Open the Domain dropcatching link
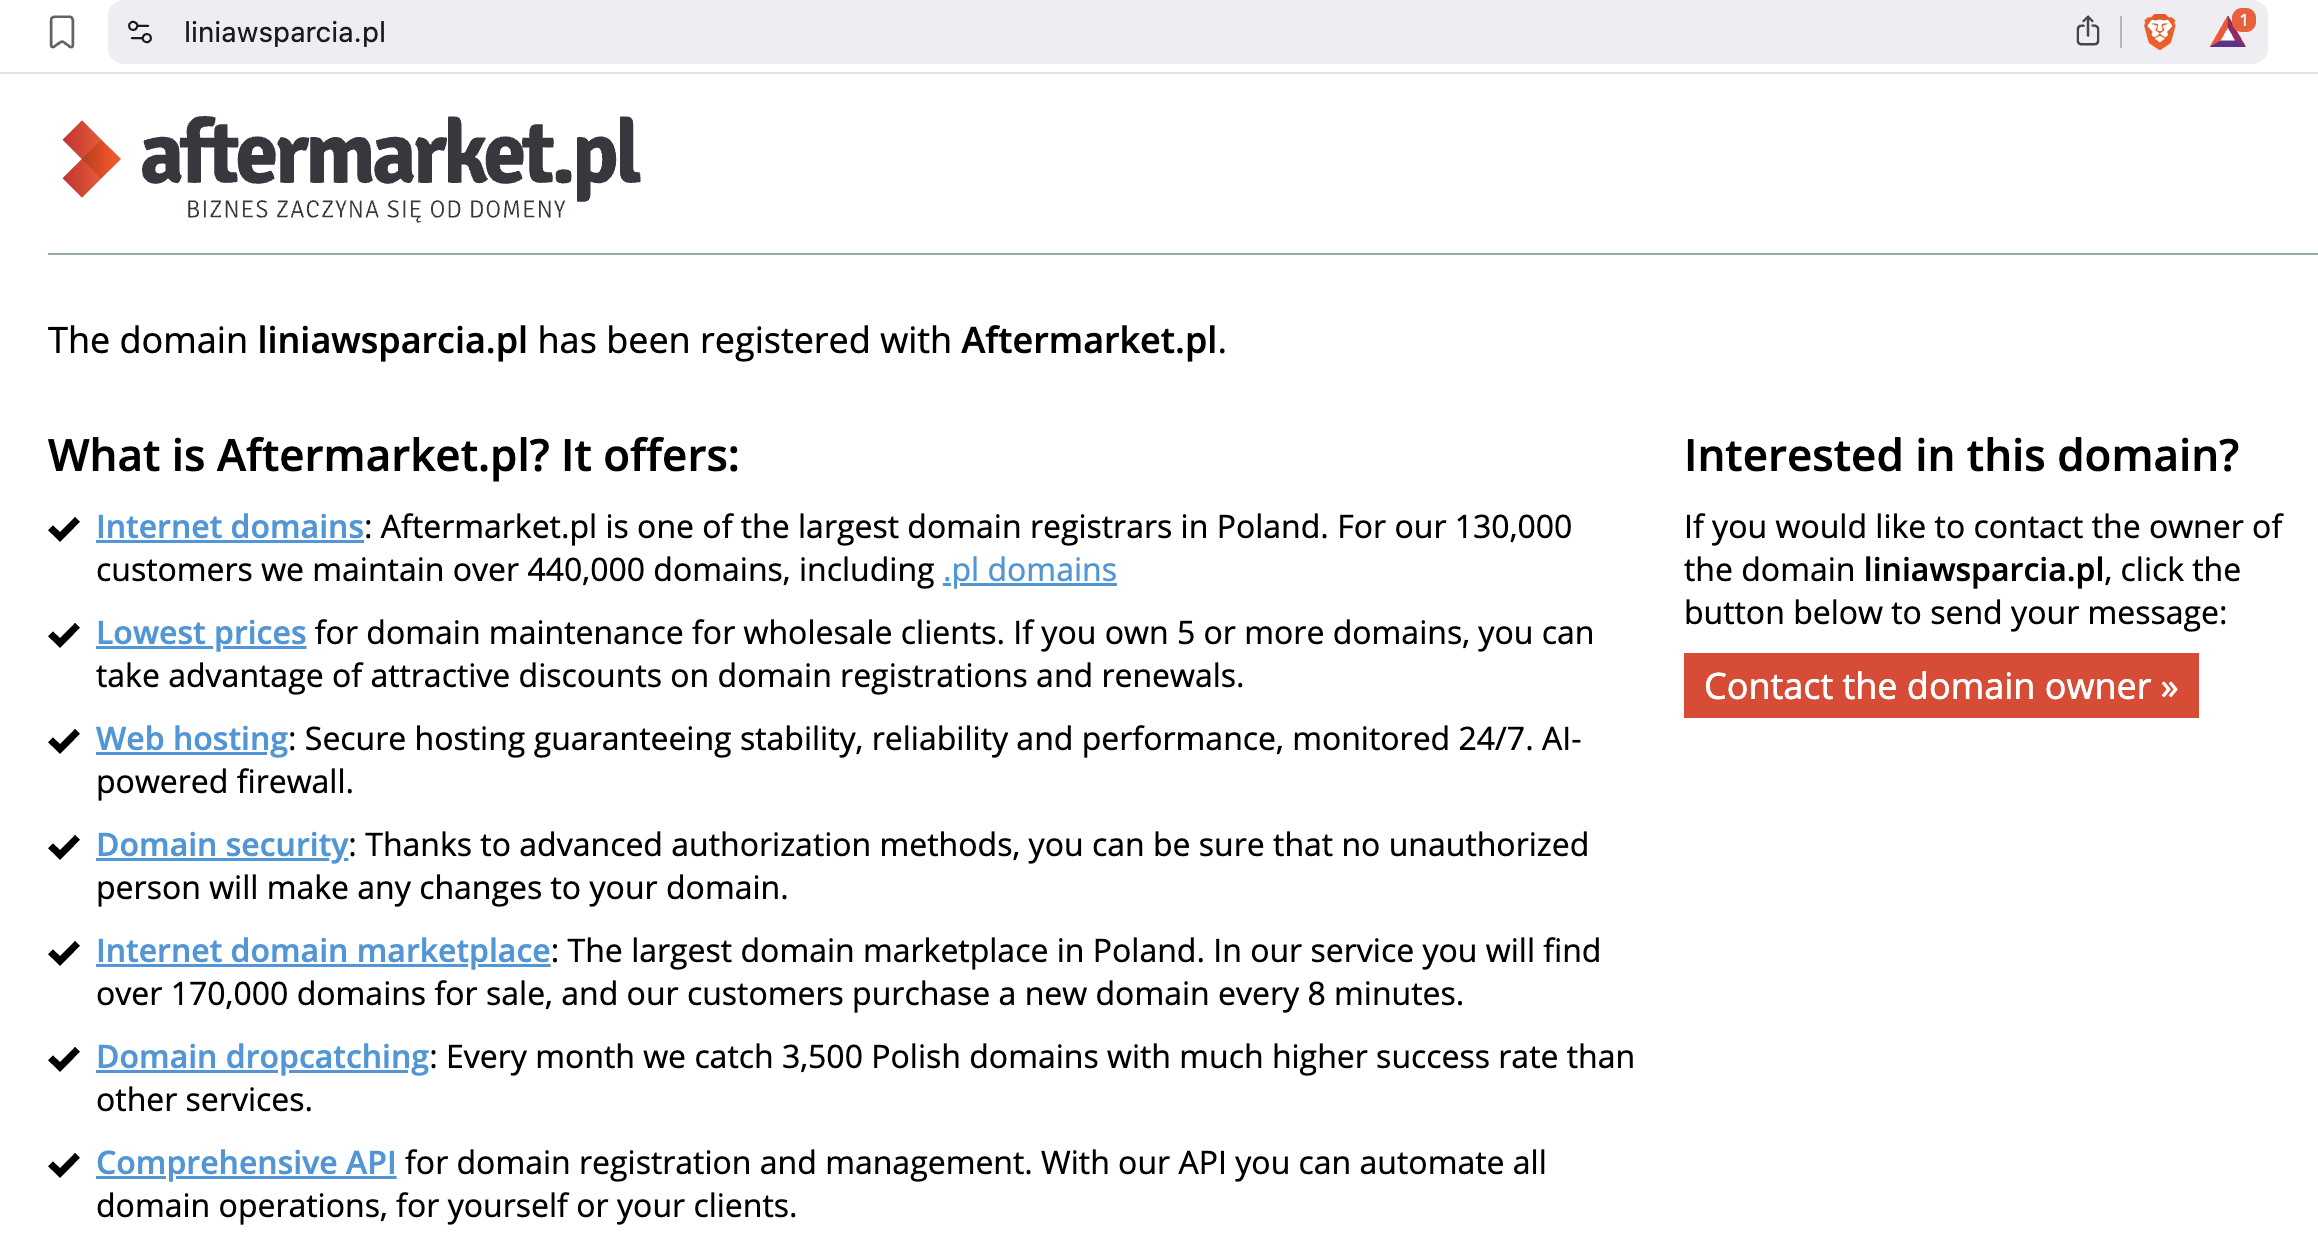The image size is (2318, 1242). click(x=262, y=1057)
